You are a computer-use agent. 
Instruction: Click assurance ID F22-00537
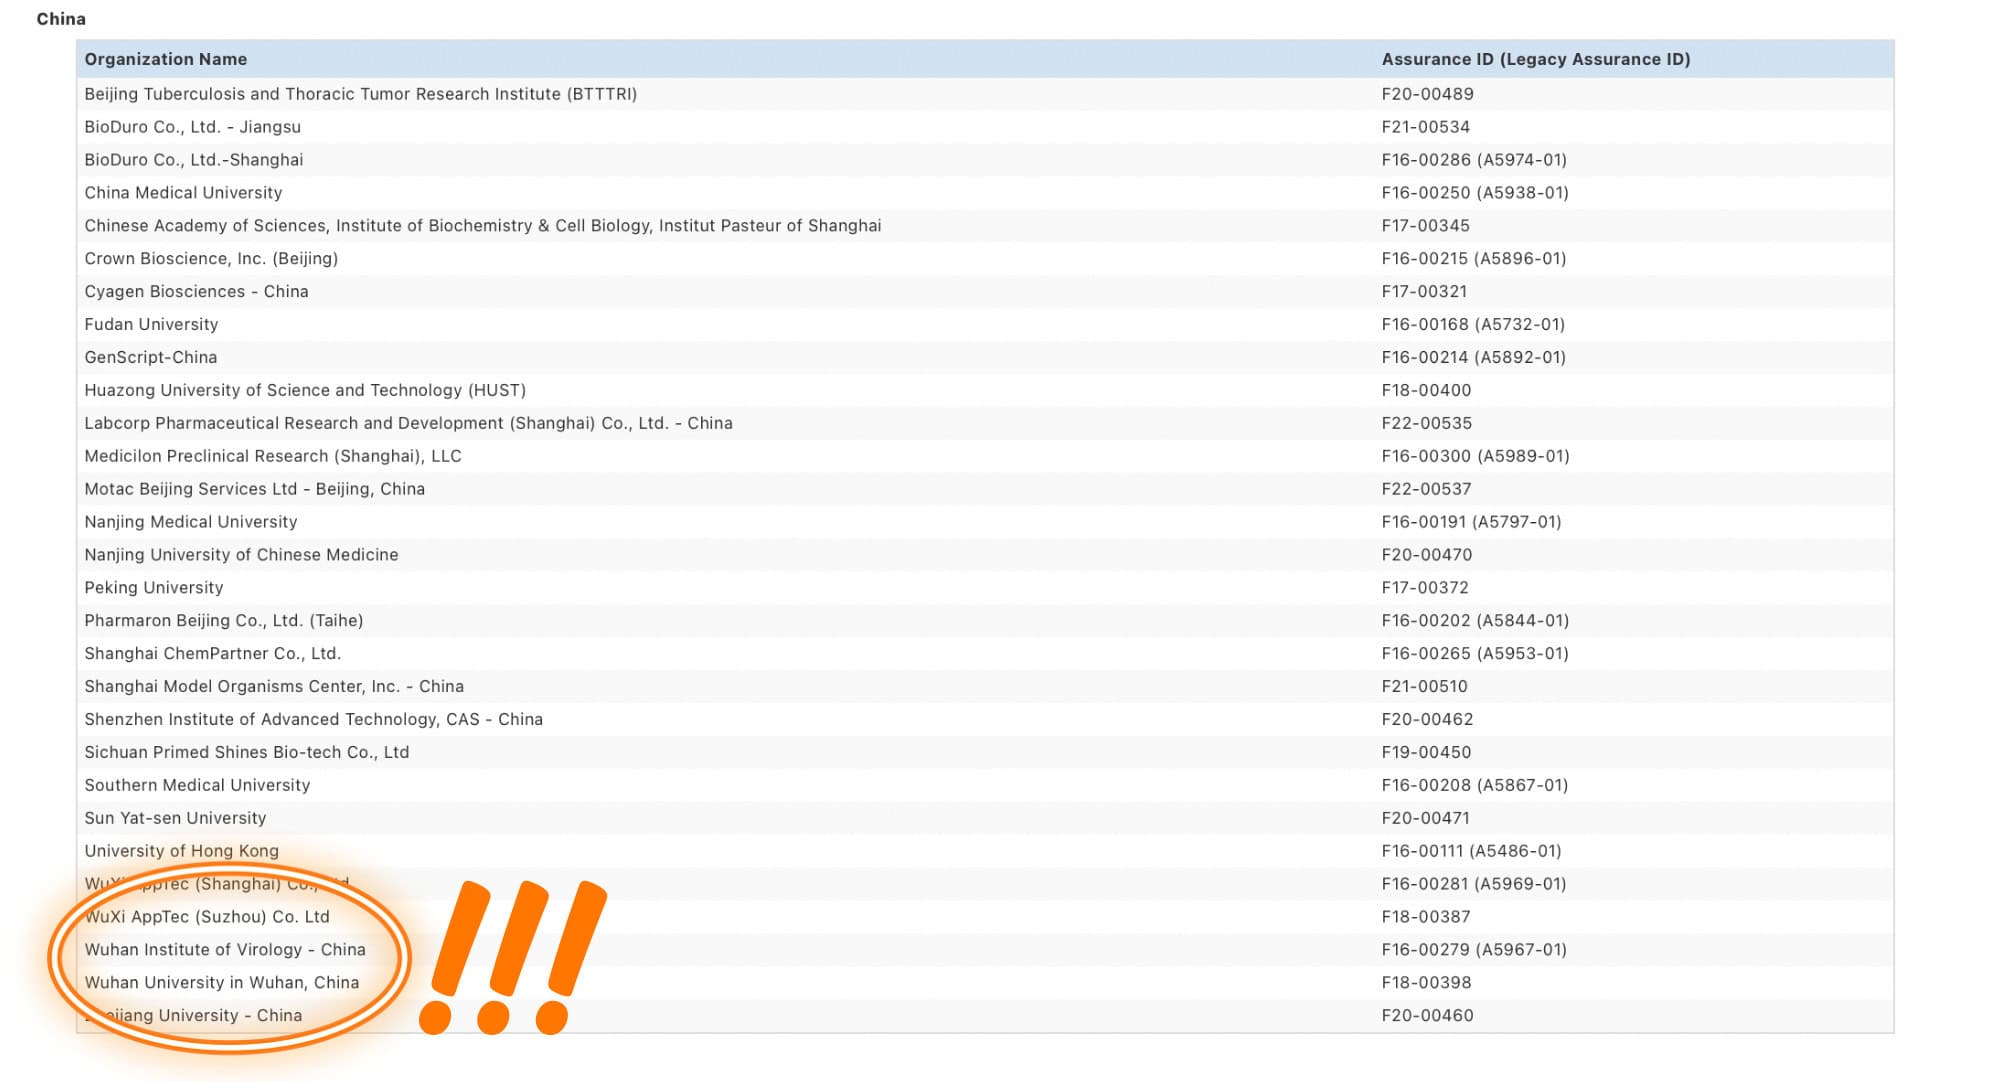click(1426, 490)
